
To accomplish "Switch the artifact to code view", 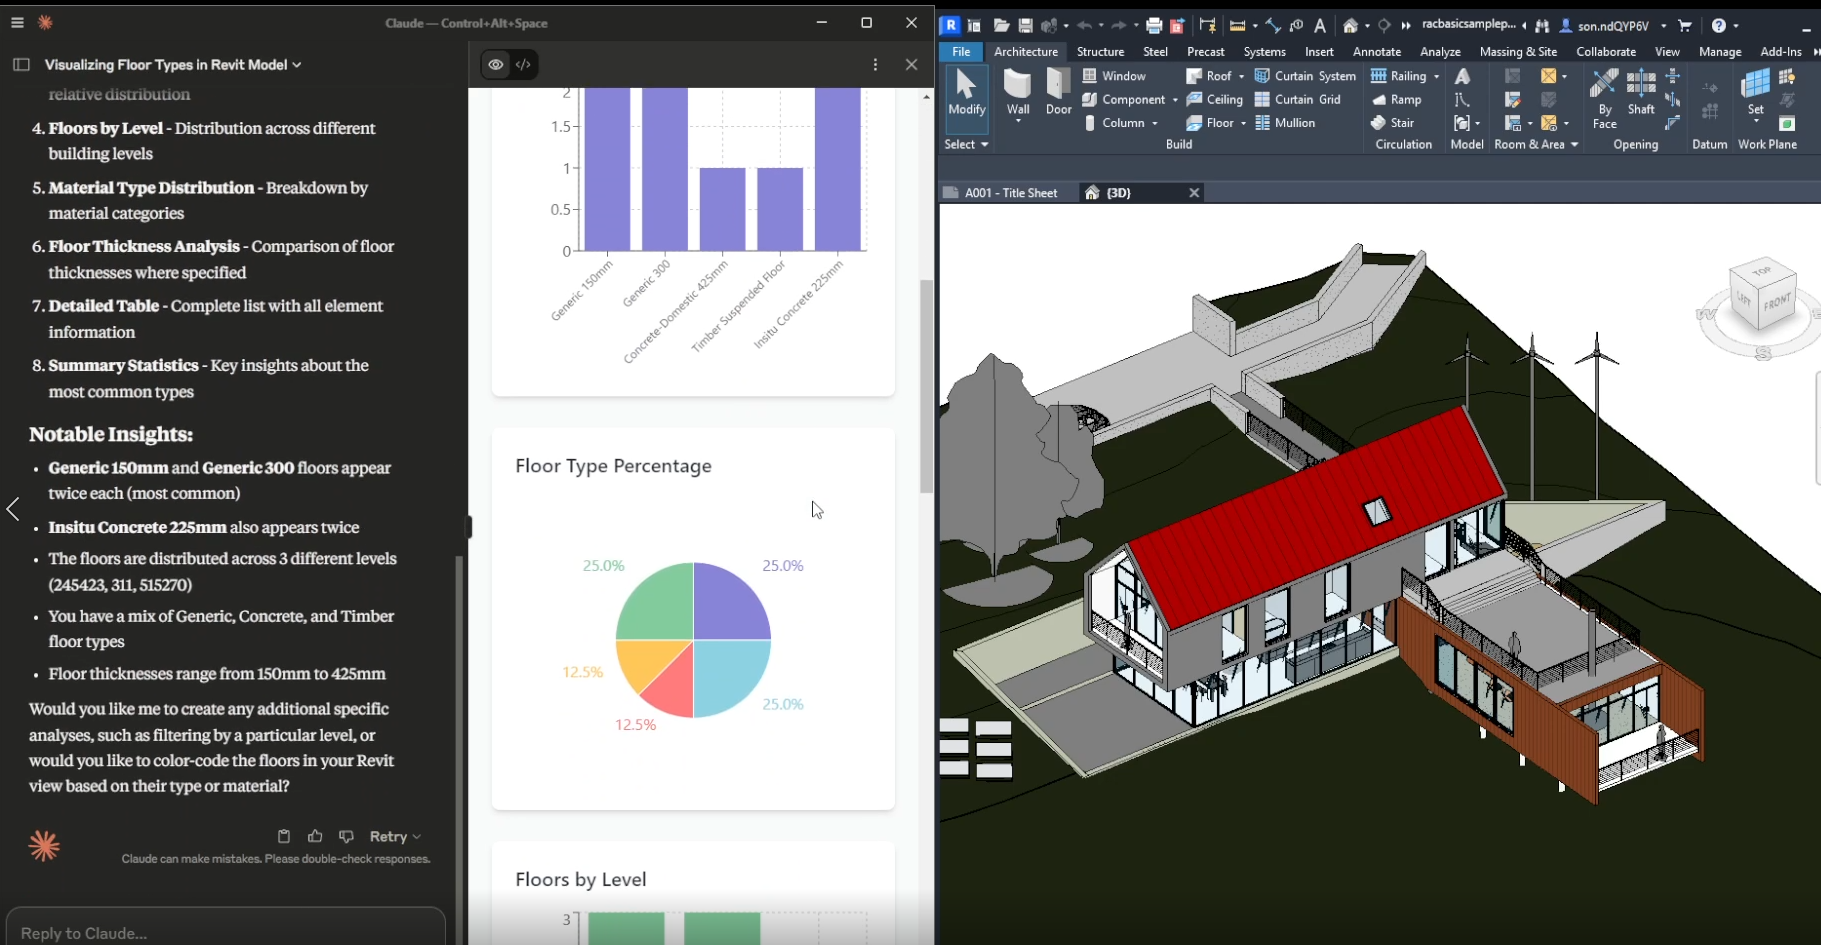I will (523, 64).
